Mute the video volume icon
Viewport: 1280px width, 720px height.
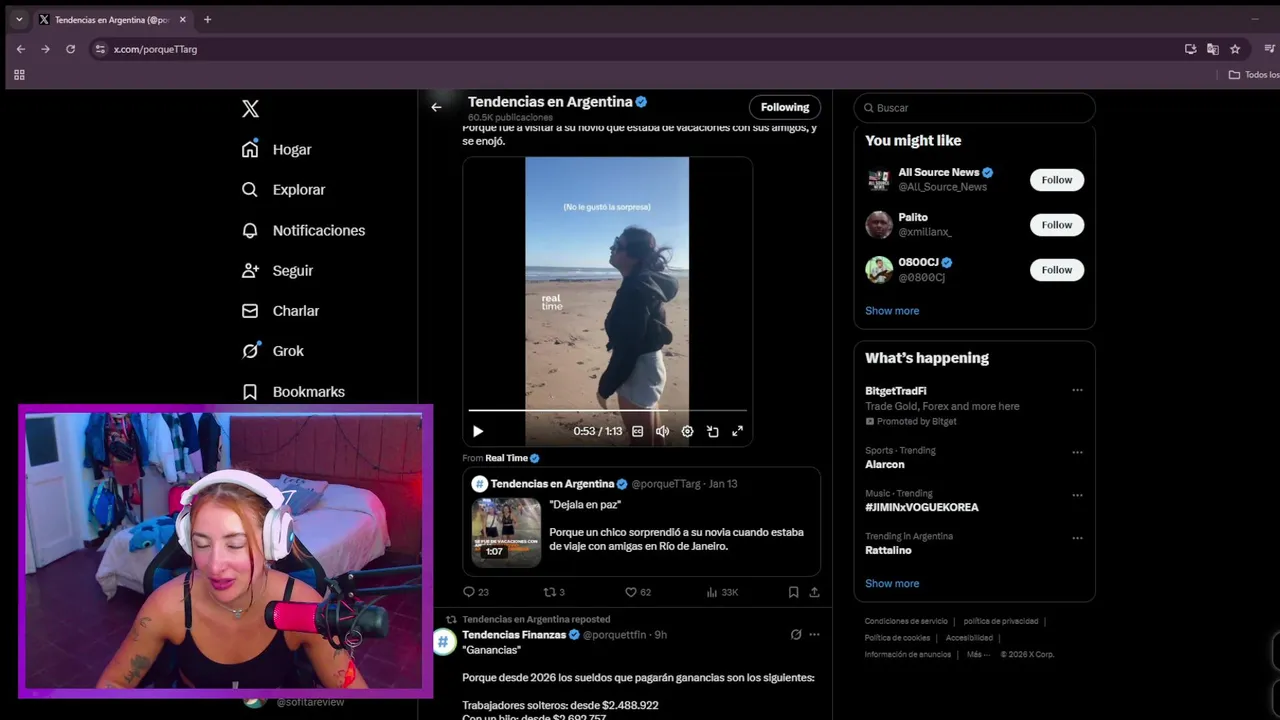tap(662, 431)
